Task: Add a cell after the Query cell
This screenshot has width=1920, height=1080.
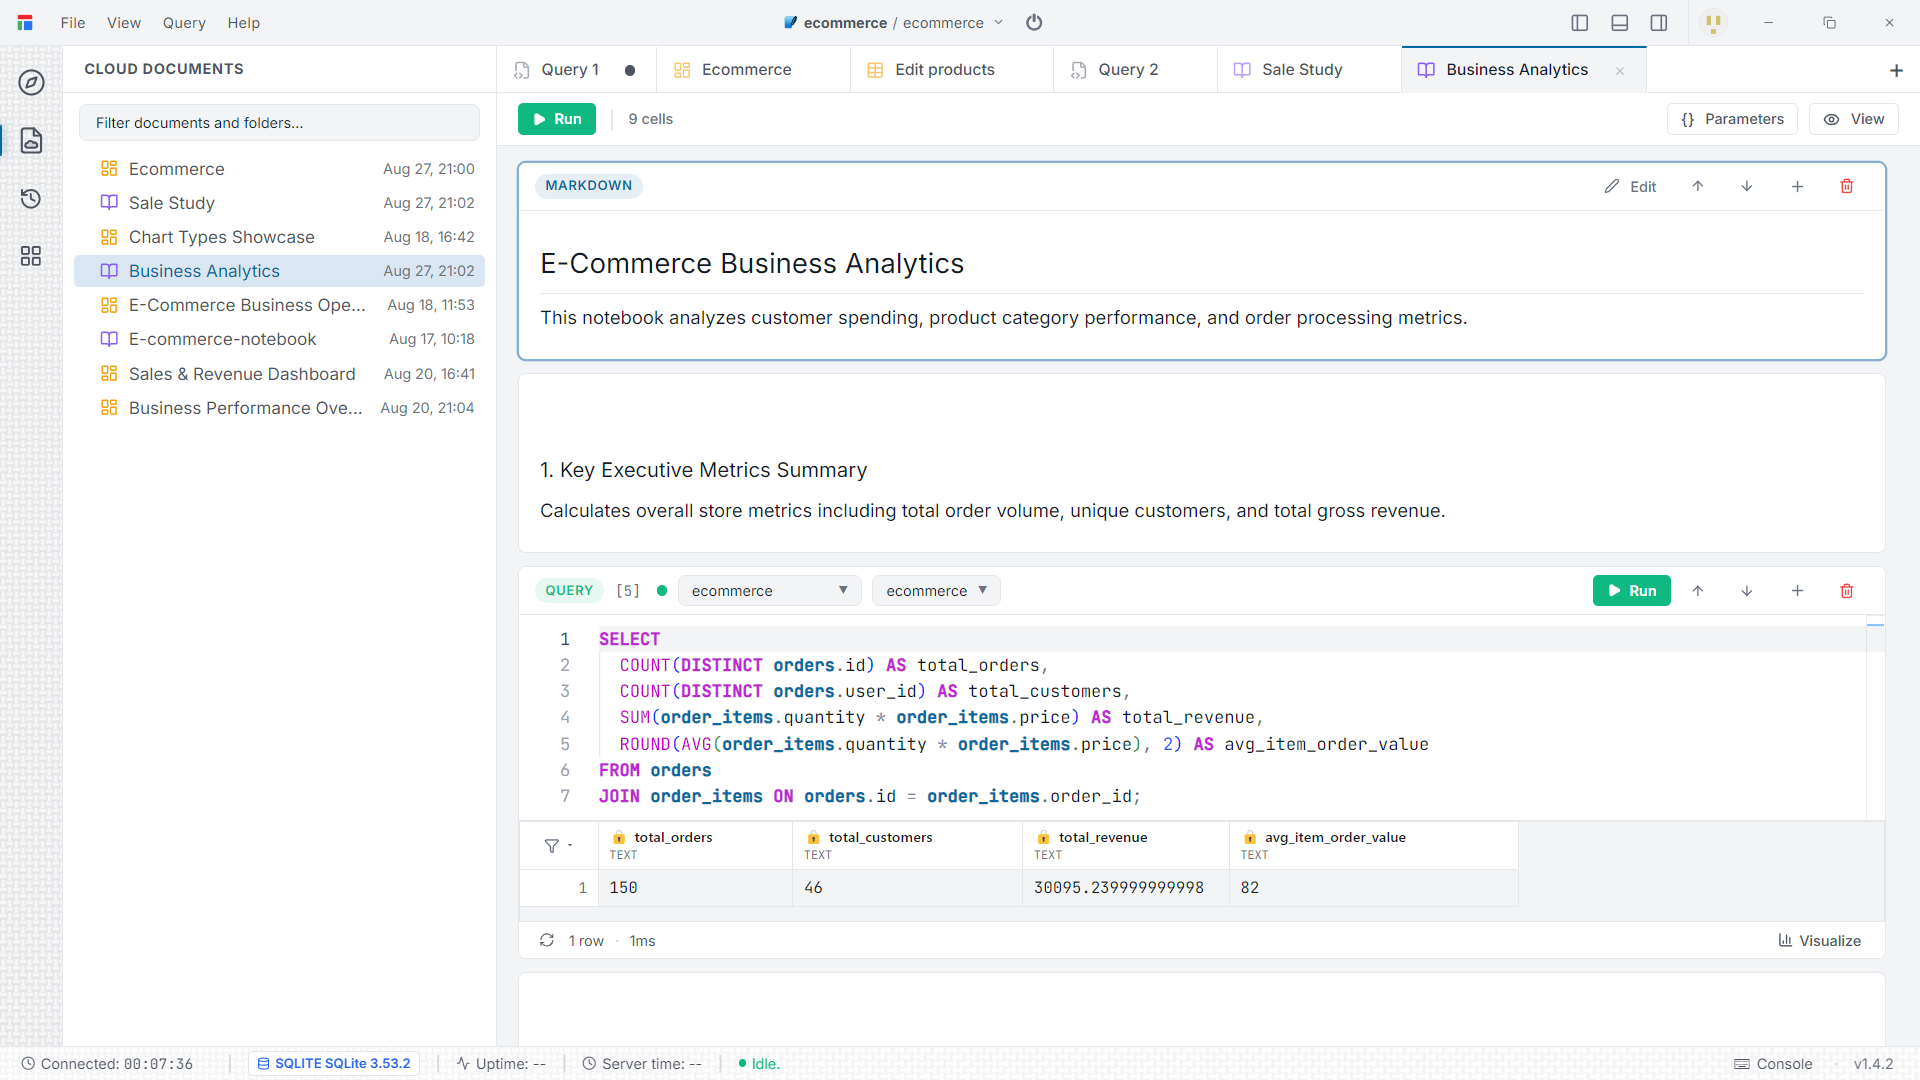Action: point(1797,591)
